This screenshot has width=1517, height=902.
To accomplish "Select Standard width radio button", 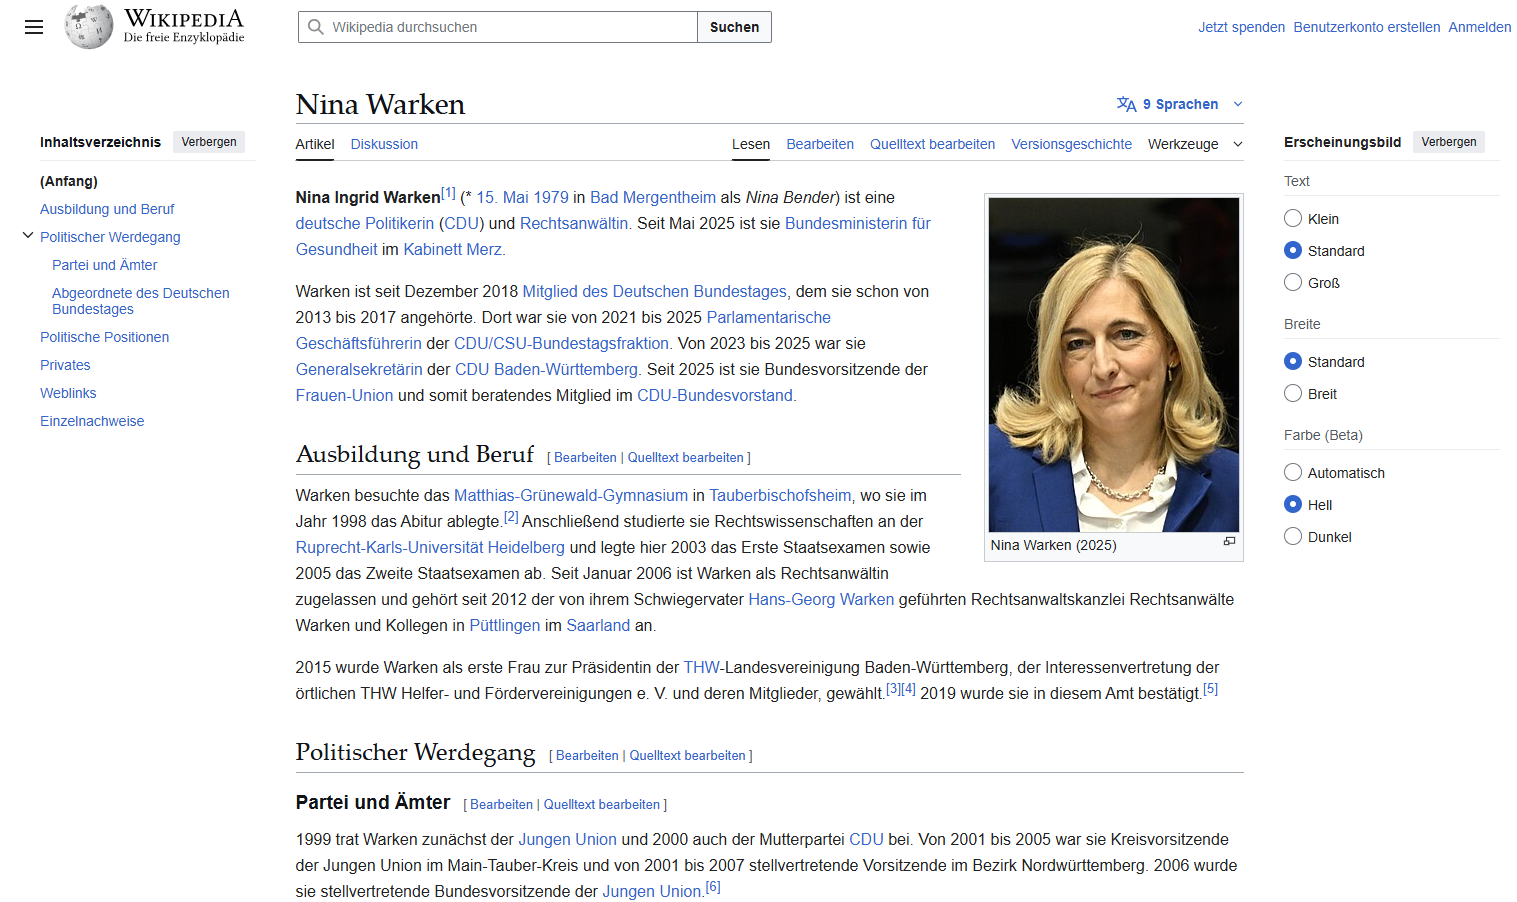I will click(1293, 362).
